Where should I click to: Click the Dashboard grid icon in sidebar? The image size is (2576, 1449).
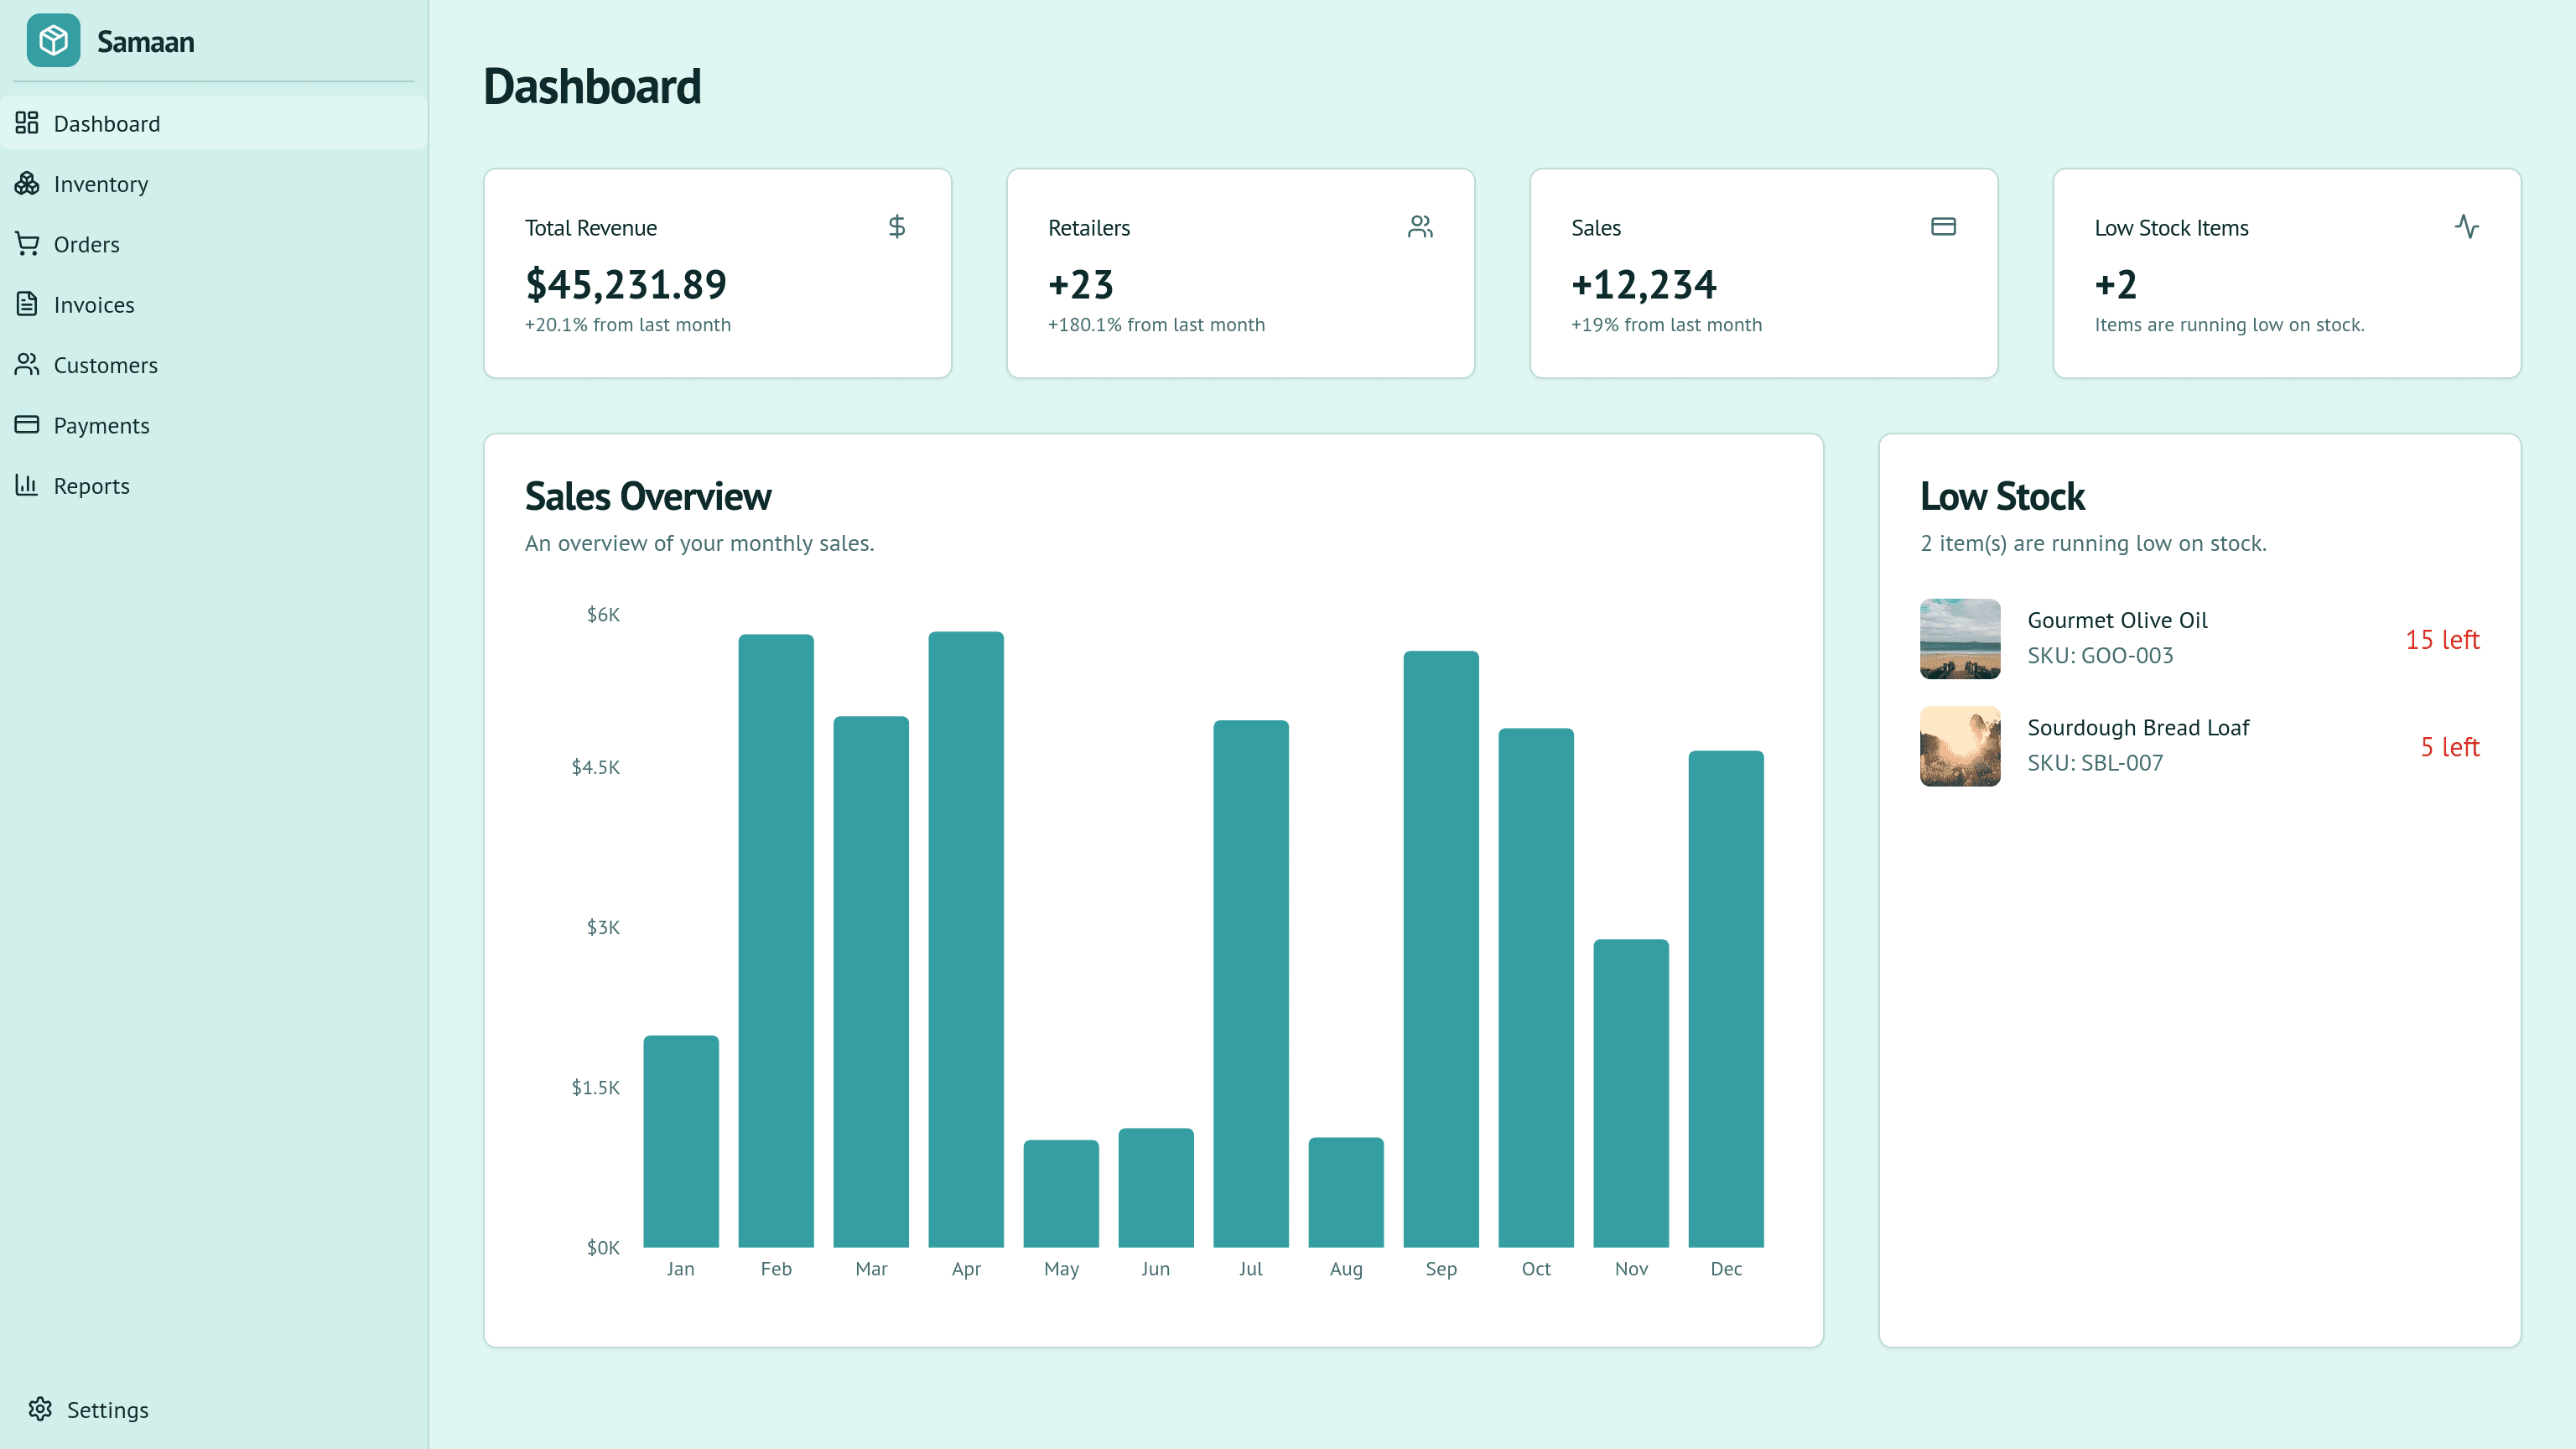click(27, 123)
